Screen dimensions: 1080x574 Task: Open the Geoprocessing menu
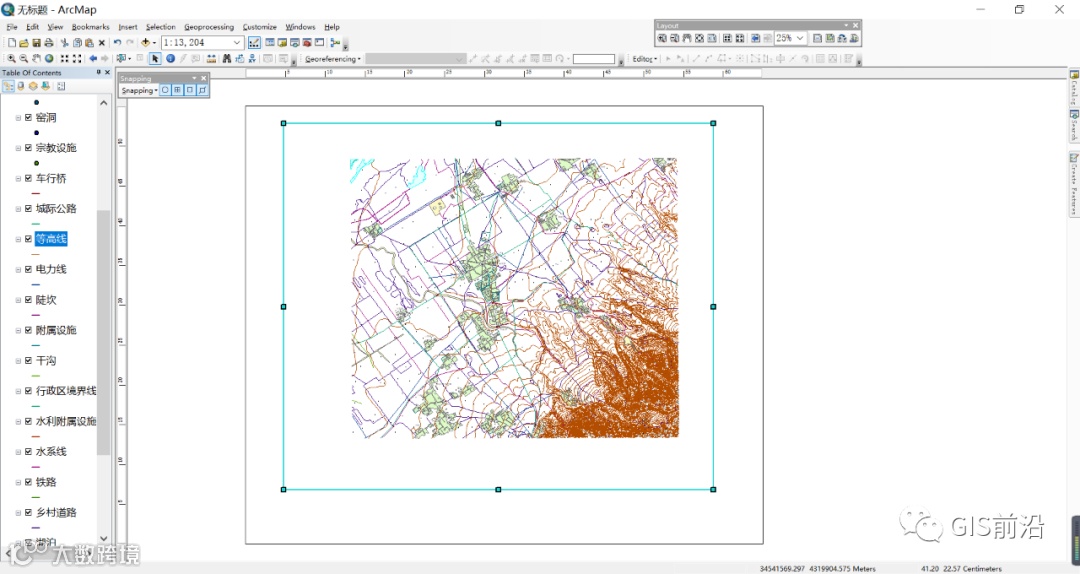pos(208,27)
